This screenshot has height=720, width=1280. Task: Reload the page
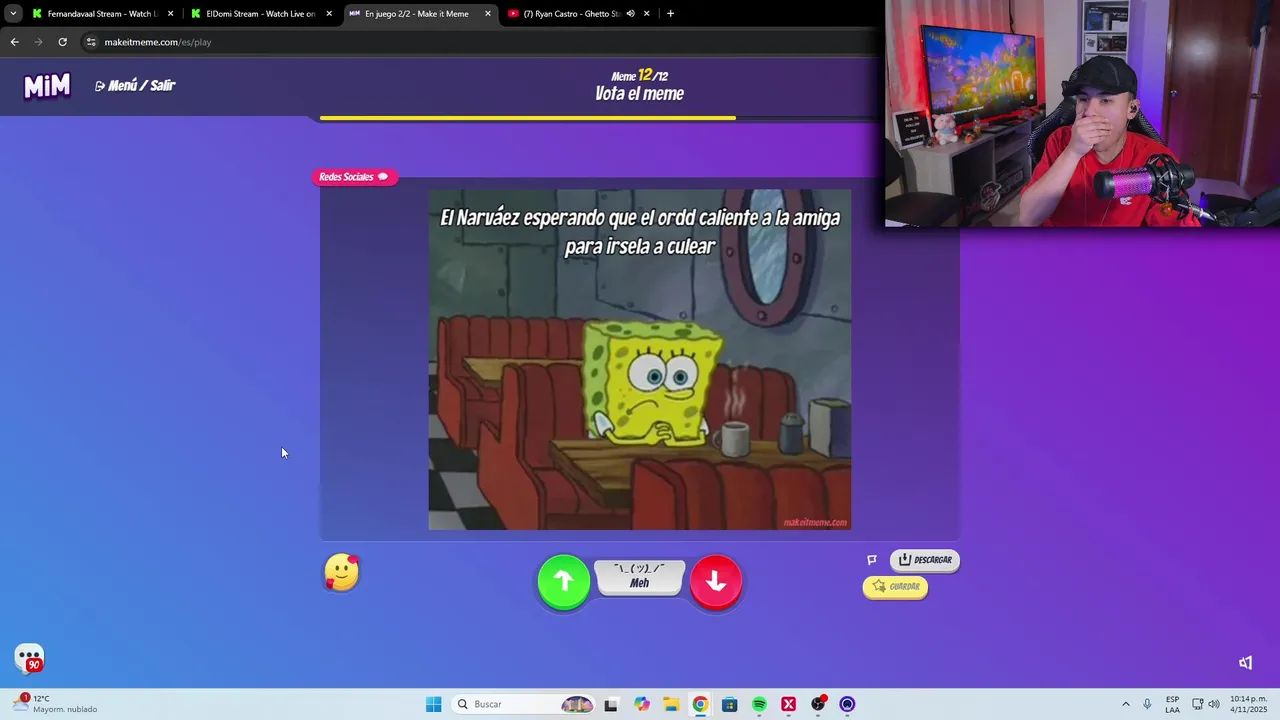pyautogui.click(x=62, y=42)
